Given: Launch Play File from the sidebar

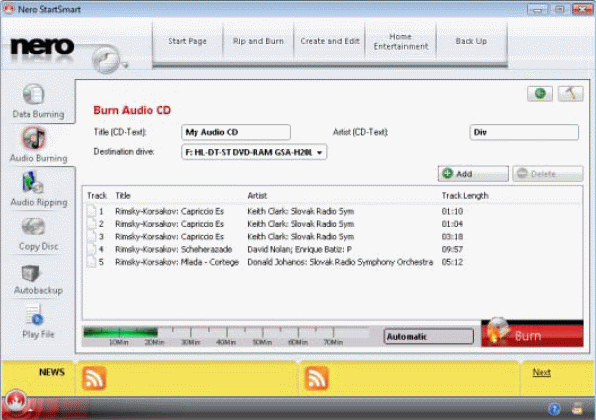Looking at the screenshot, I should coord(38,321).
